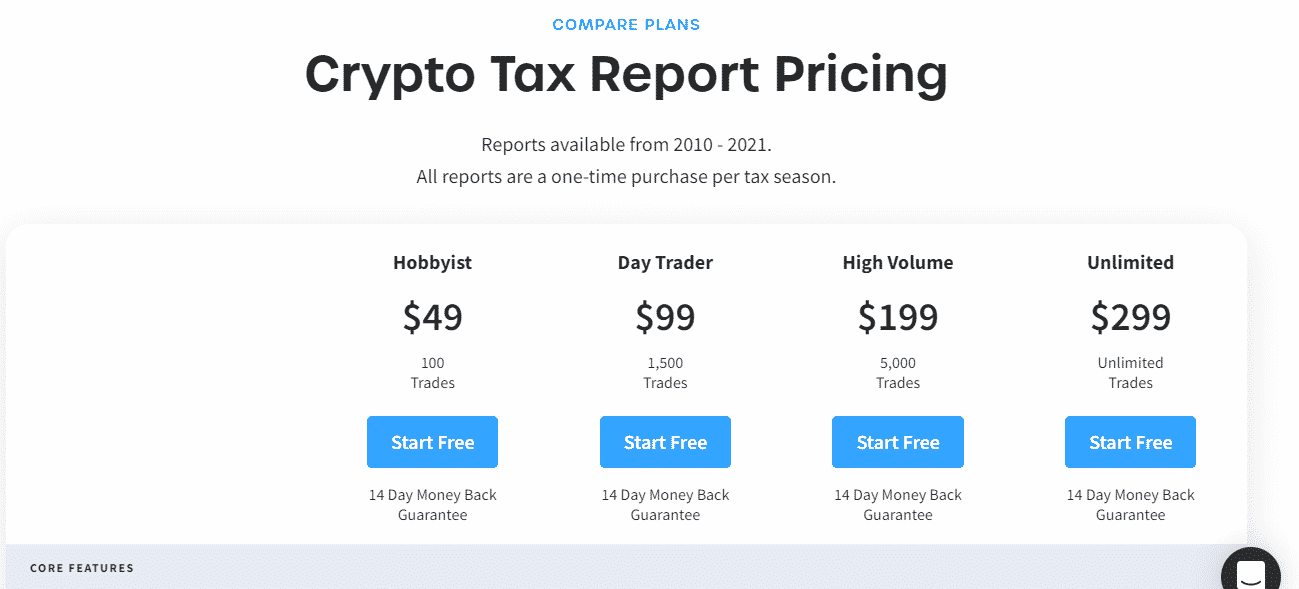Start Free on the High Volume plan
The width and height of the screenshot is (1299, 589).
coord(898,442)
